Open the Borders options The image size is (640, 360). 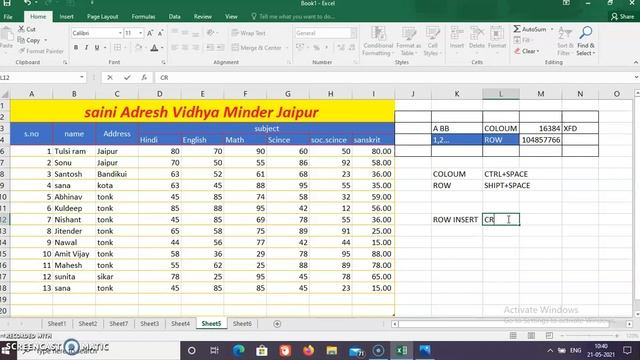point(118,48)
